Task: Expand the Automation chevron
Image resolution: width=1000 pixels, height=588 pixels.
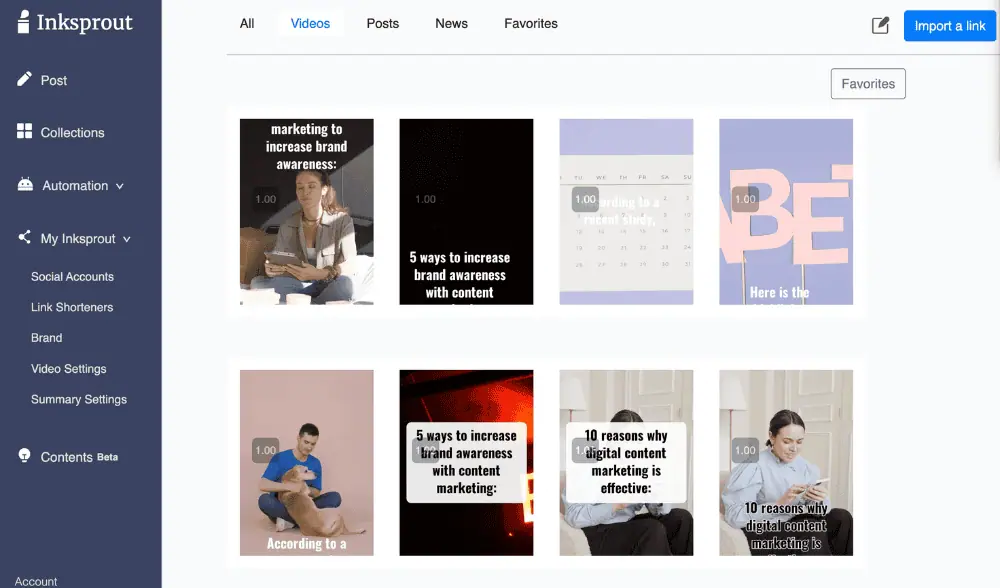Action: [120, 186]
